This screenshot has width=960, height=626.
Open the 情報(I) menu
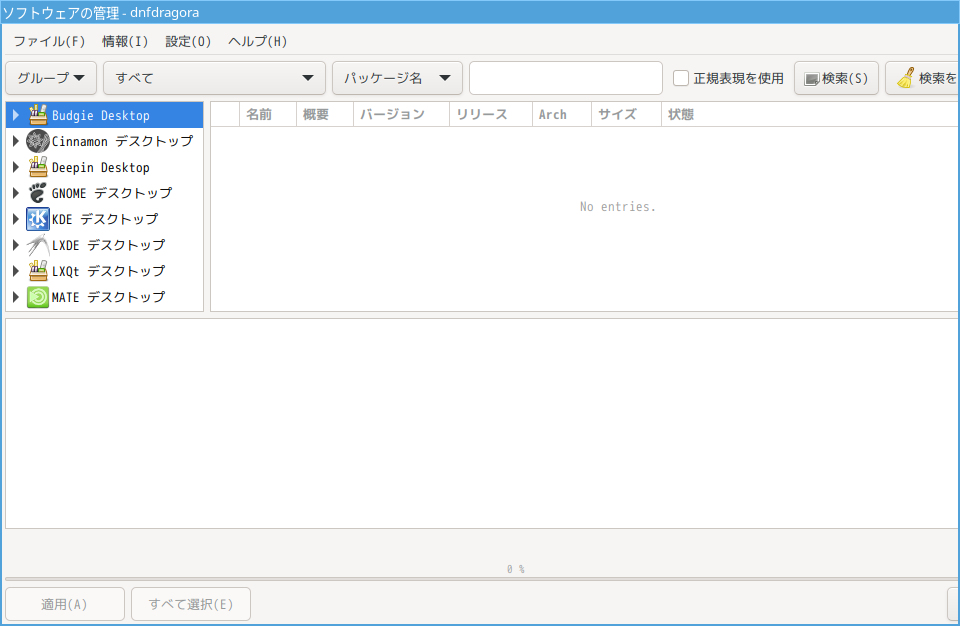click(125, 42)
